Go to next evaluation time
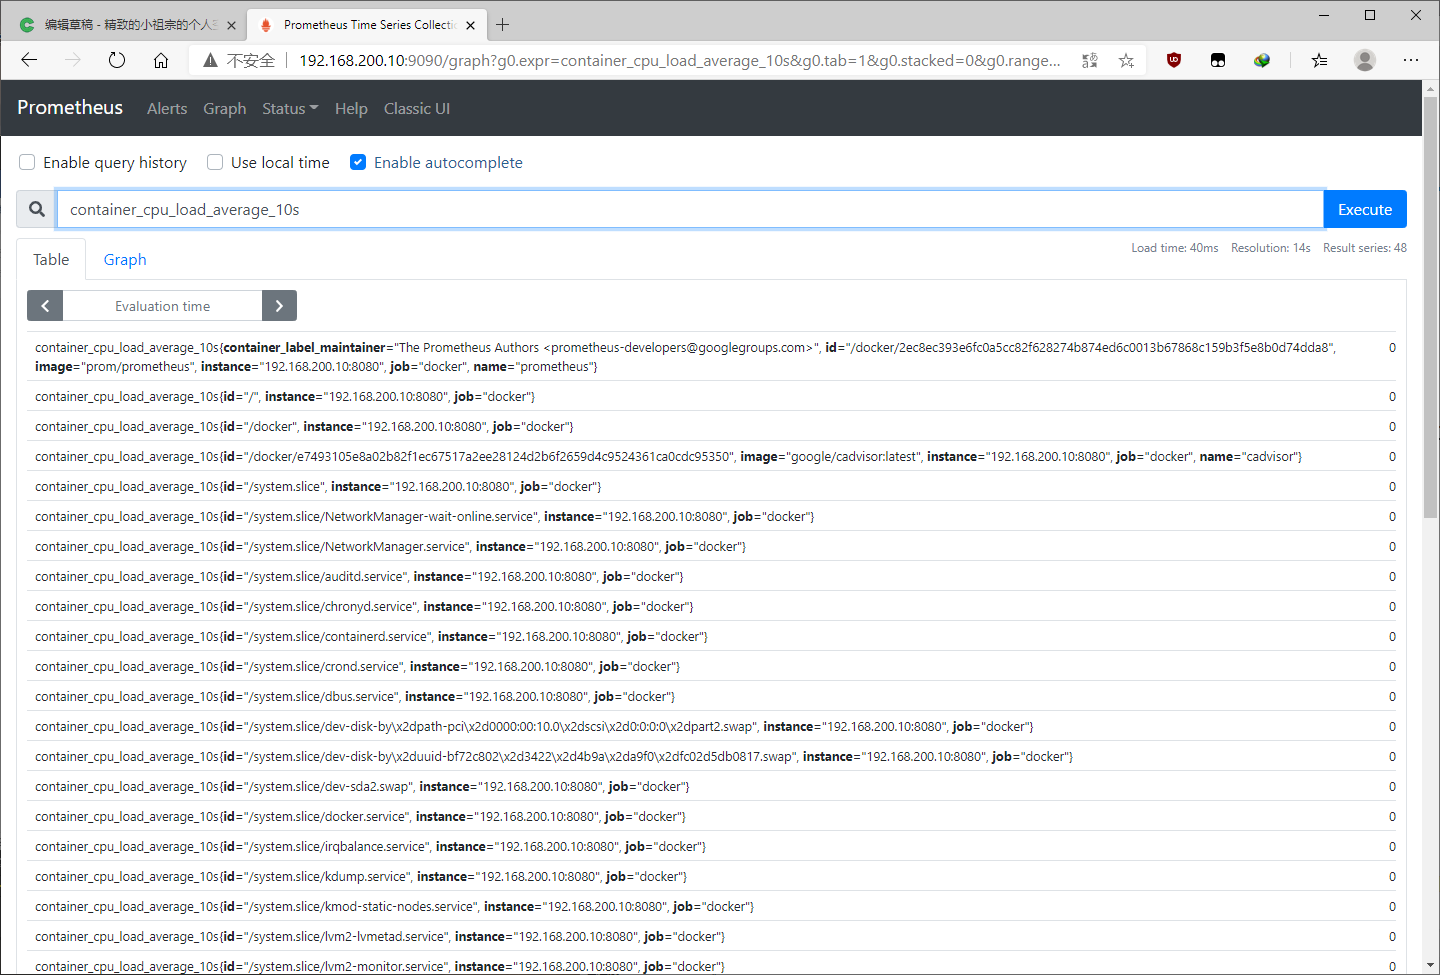The height and width of the screenshot is (975, 1440). tap(280, 306)
